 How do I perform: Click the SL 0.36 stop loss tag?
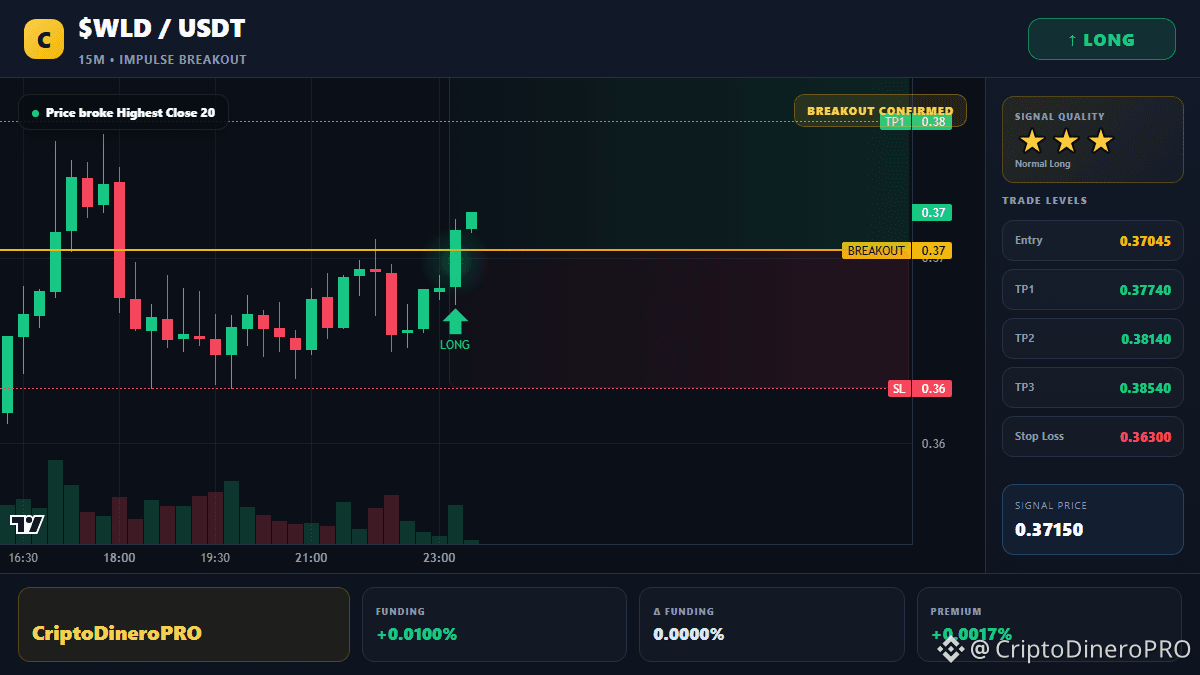click(919, 389)
